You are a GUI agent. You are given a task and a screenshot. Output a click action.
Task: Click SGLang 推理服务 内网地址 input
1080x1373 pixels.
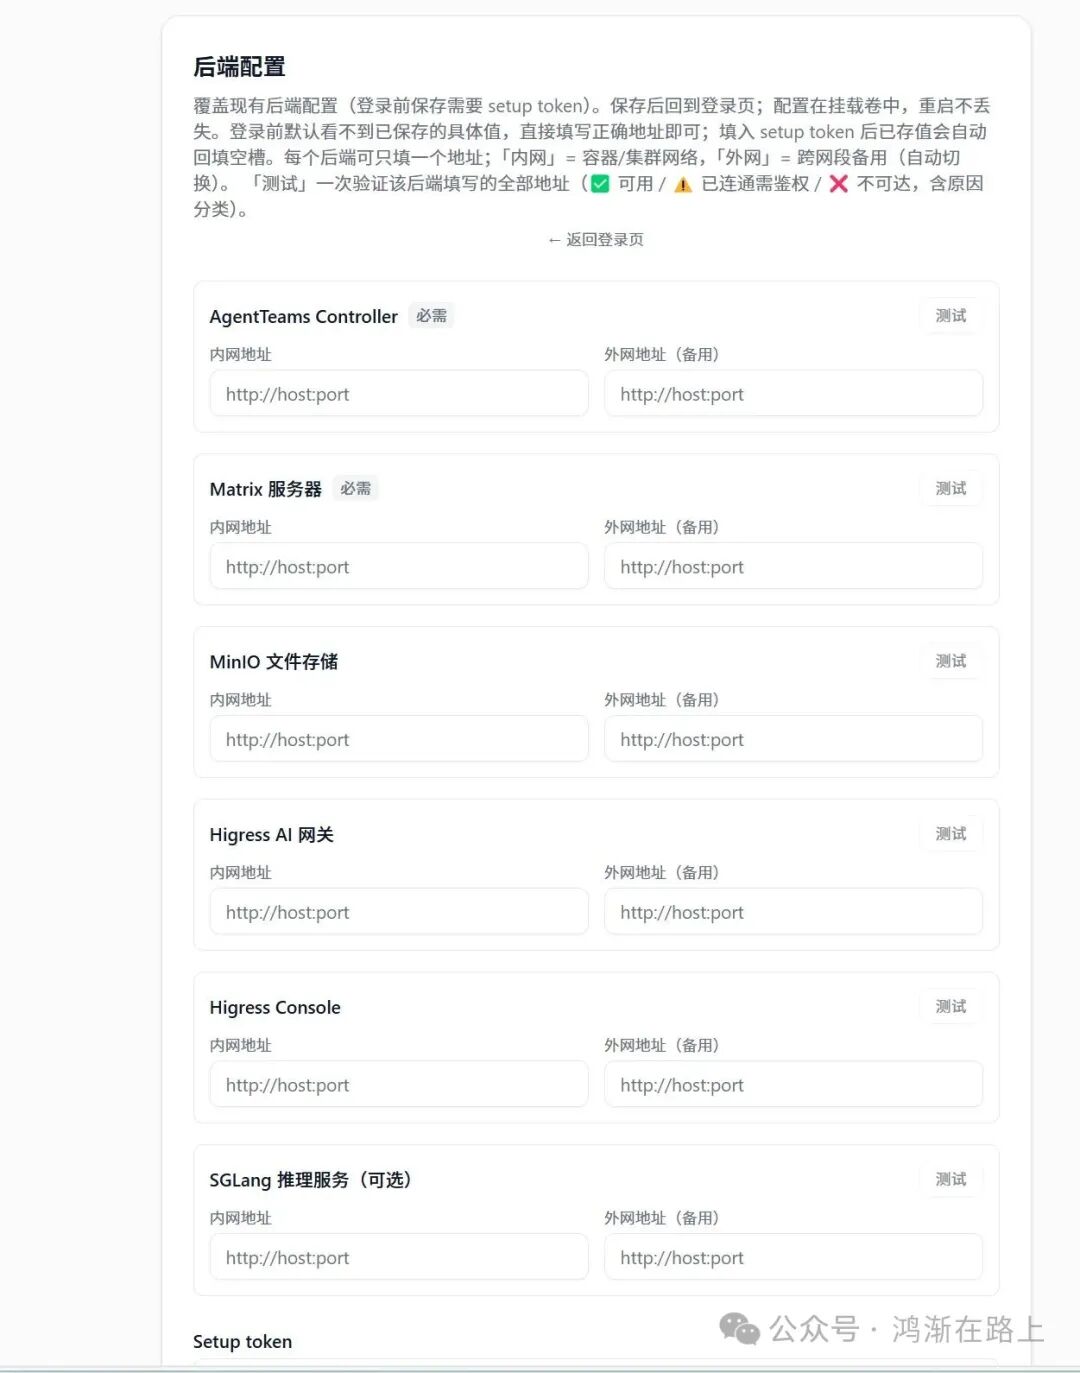pos(399,1258)
